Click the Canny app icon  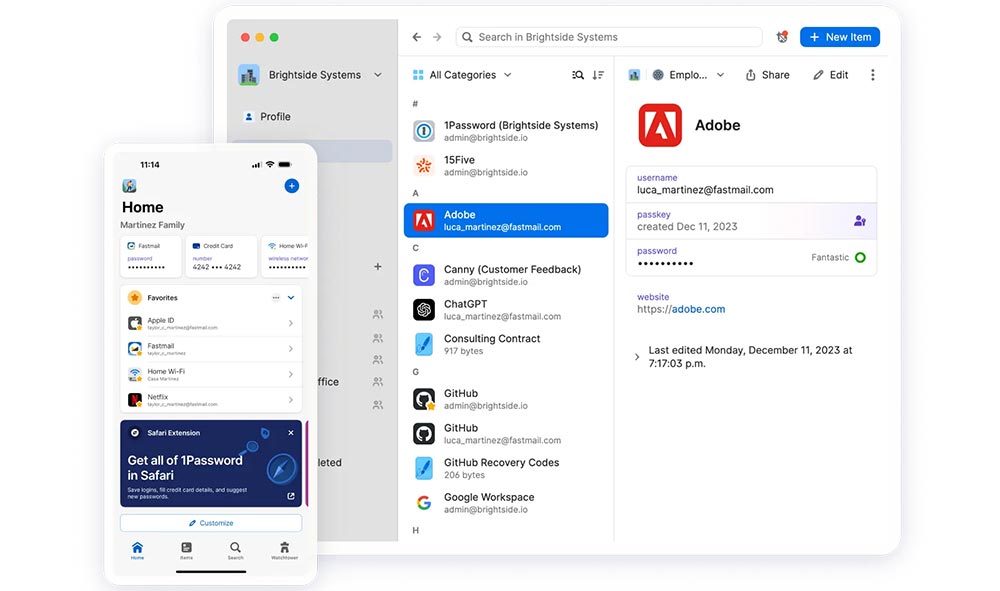tap(424, 275)
